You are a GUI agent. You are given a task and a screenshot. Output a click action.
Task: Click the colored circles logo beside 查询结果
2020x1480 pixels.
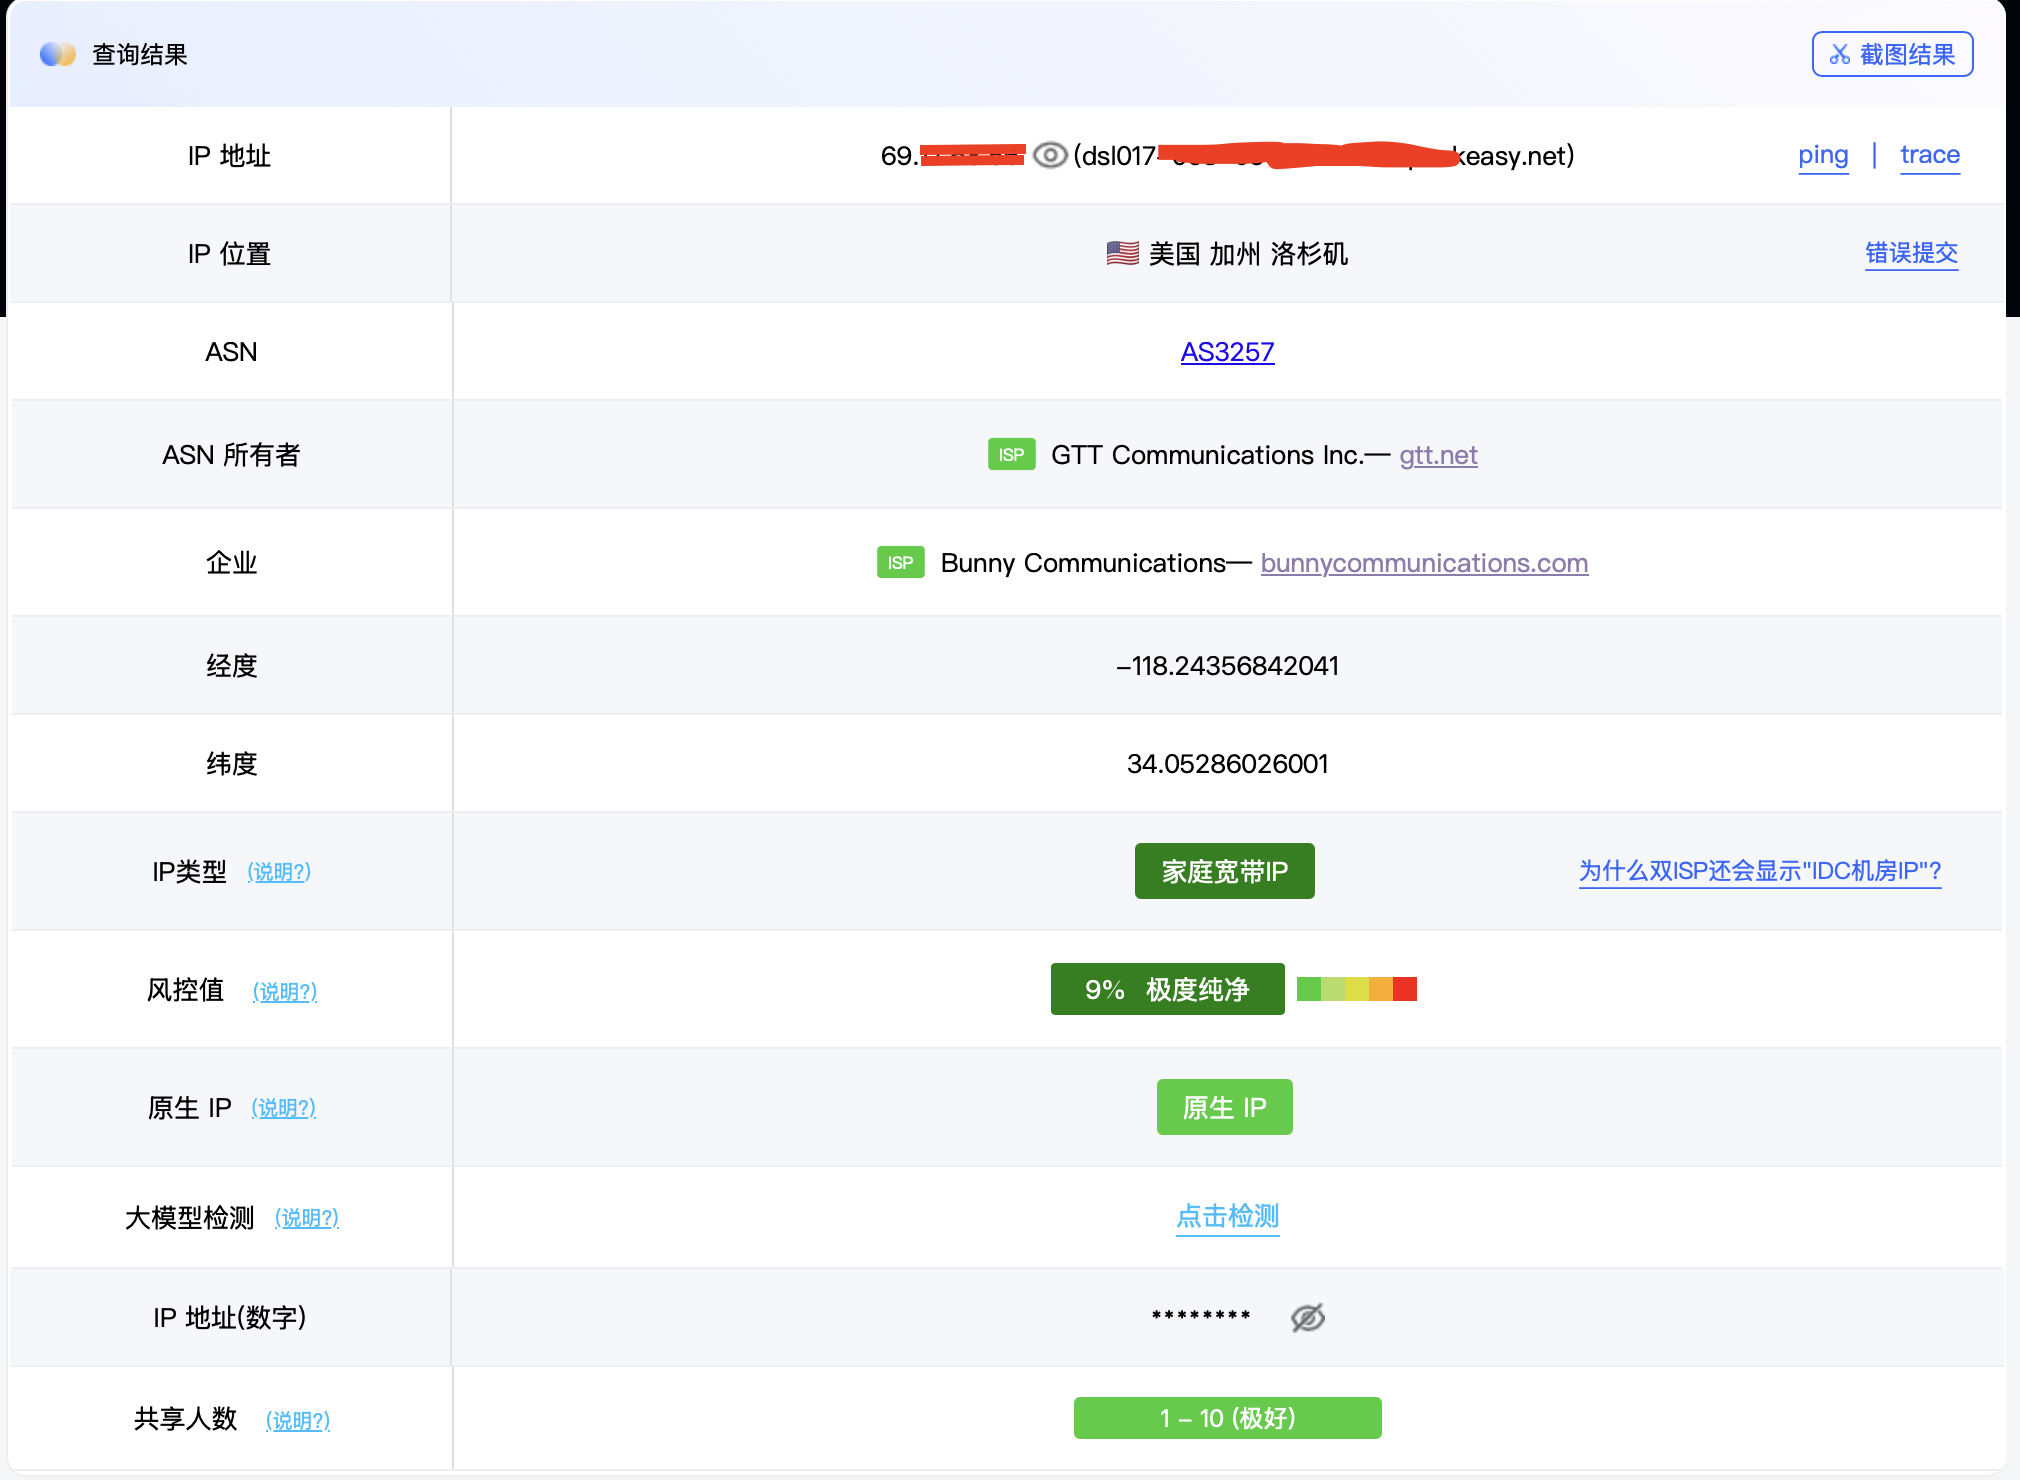(57, 55)
